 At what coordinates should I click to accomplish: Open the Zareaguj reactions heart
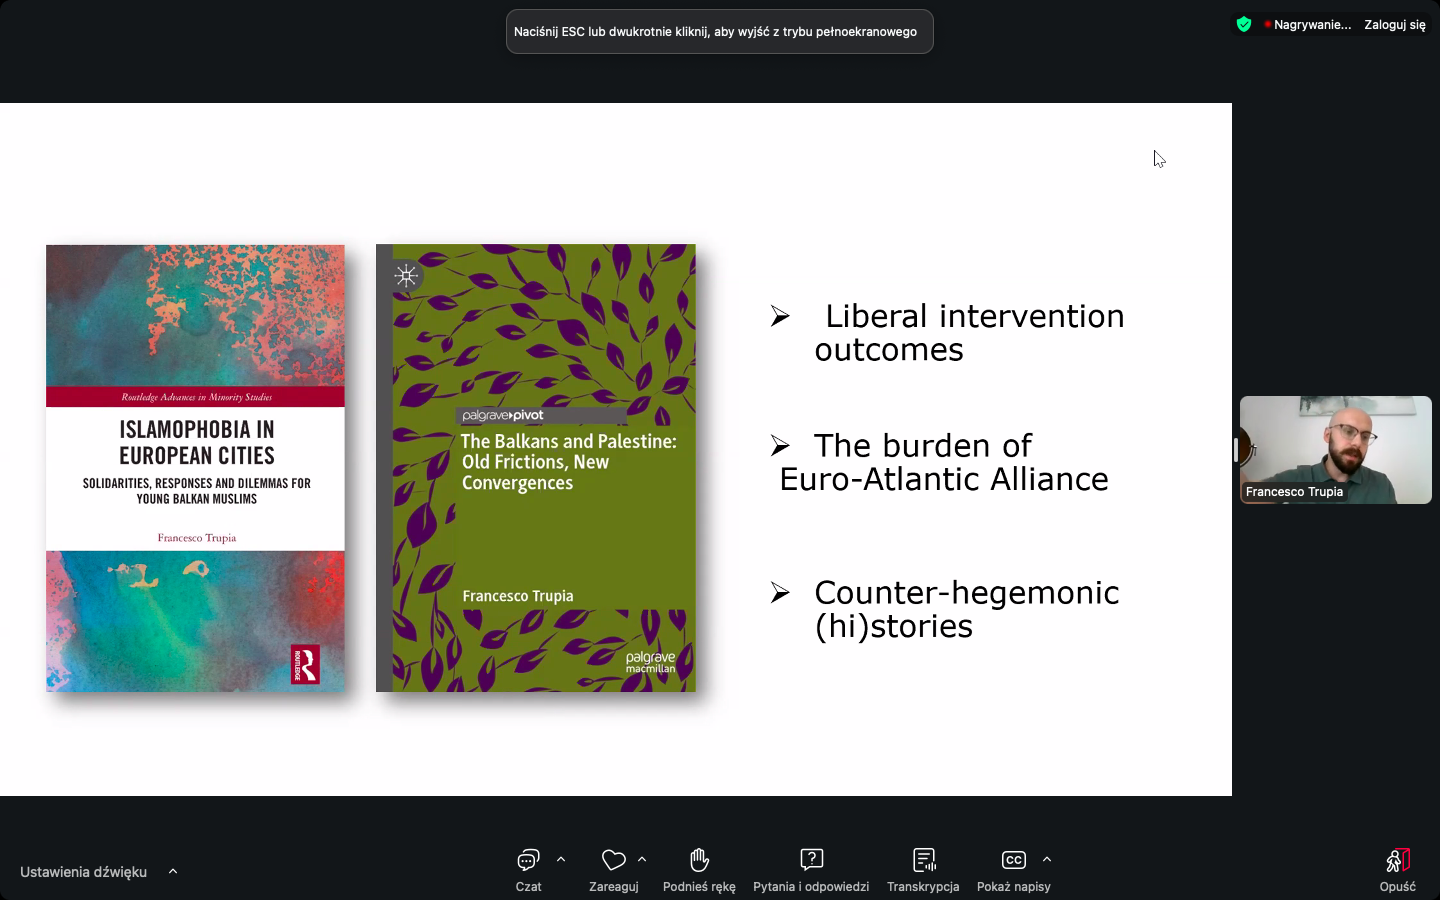coord(613,870)
